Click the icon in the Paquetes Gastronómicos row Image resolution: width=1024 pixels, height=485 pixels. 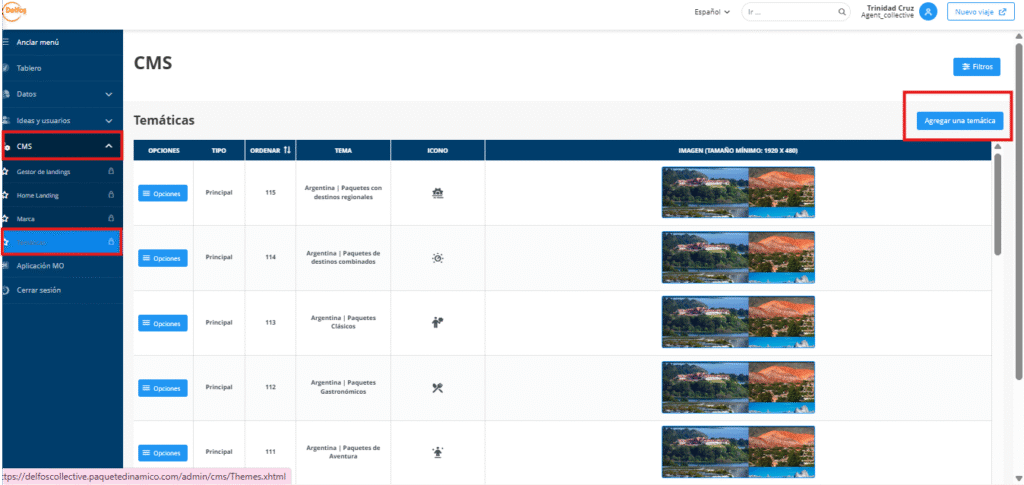point(437,387)
